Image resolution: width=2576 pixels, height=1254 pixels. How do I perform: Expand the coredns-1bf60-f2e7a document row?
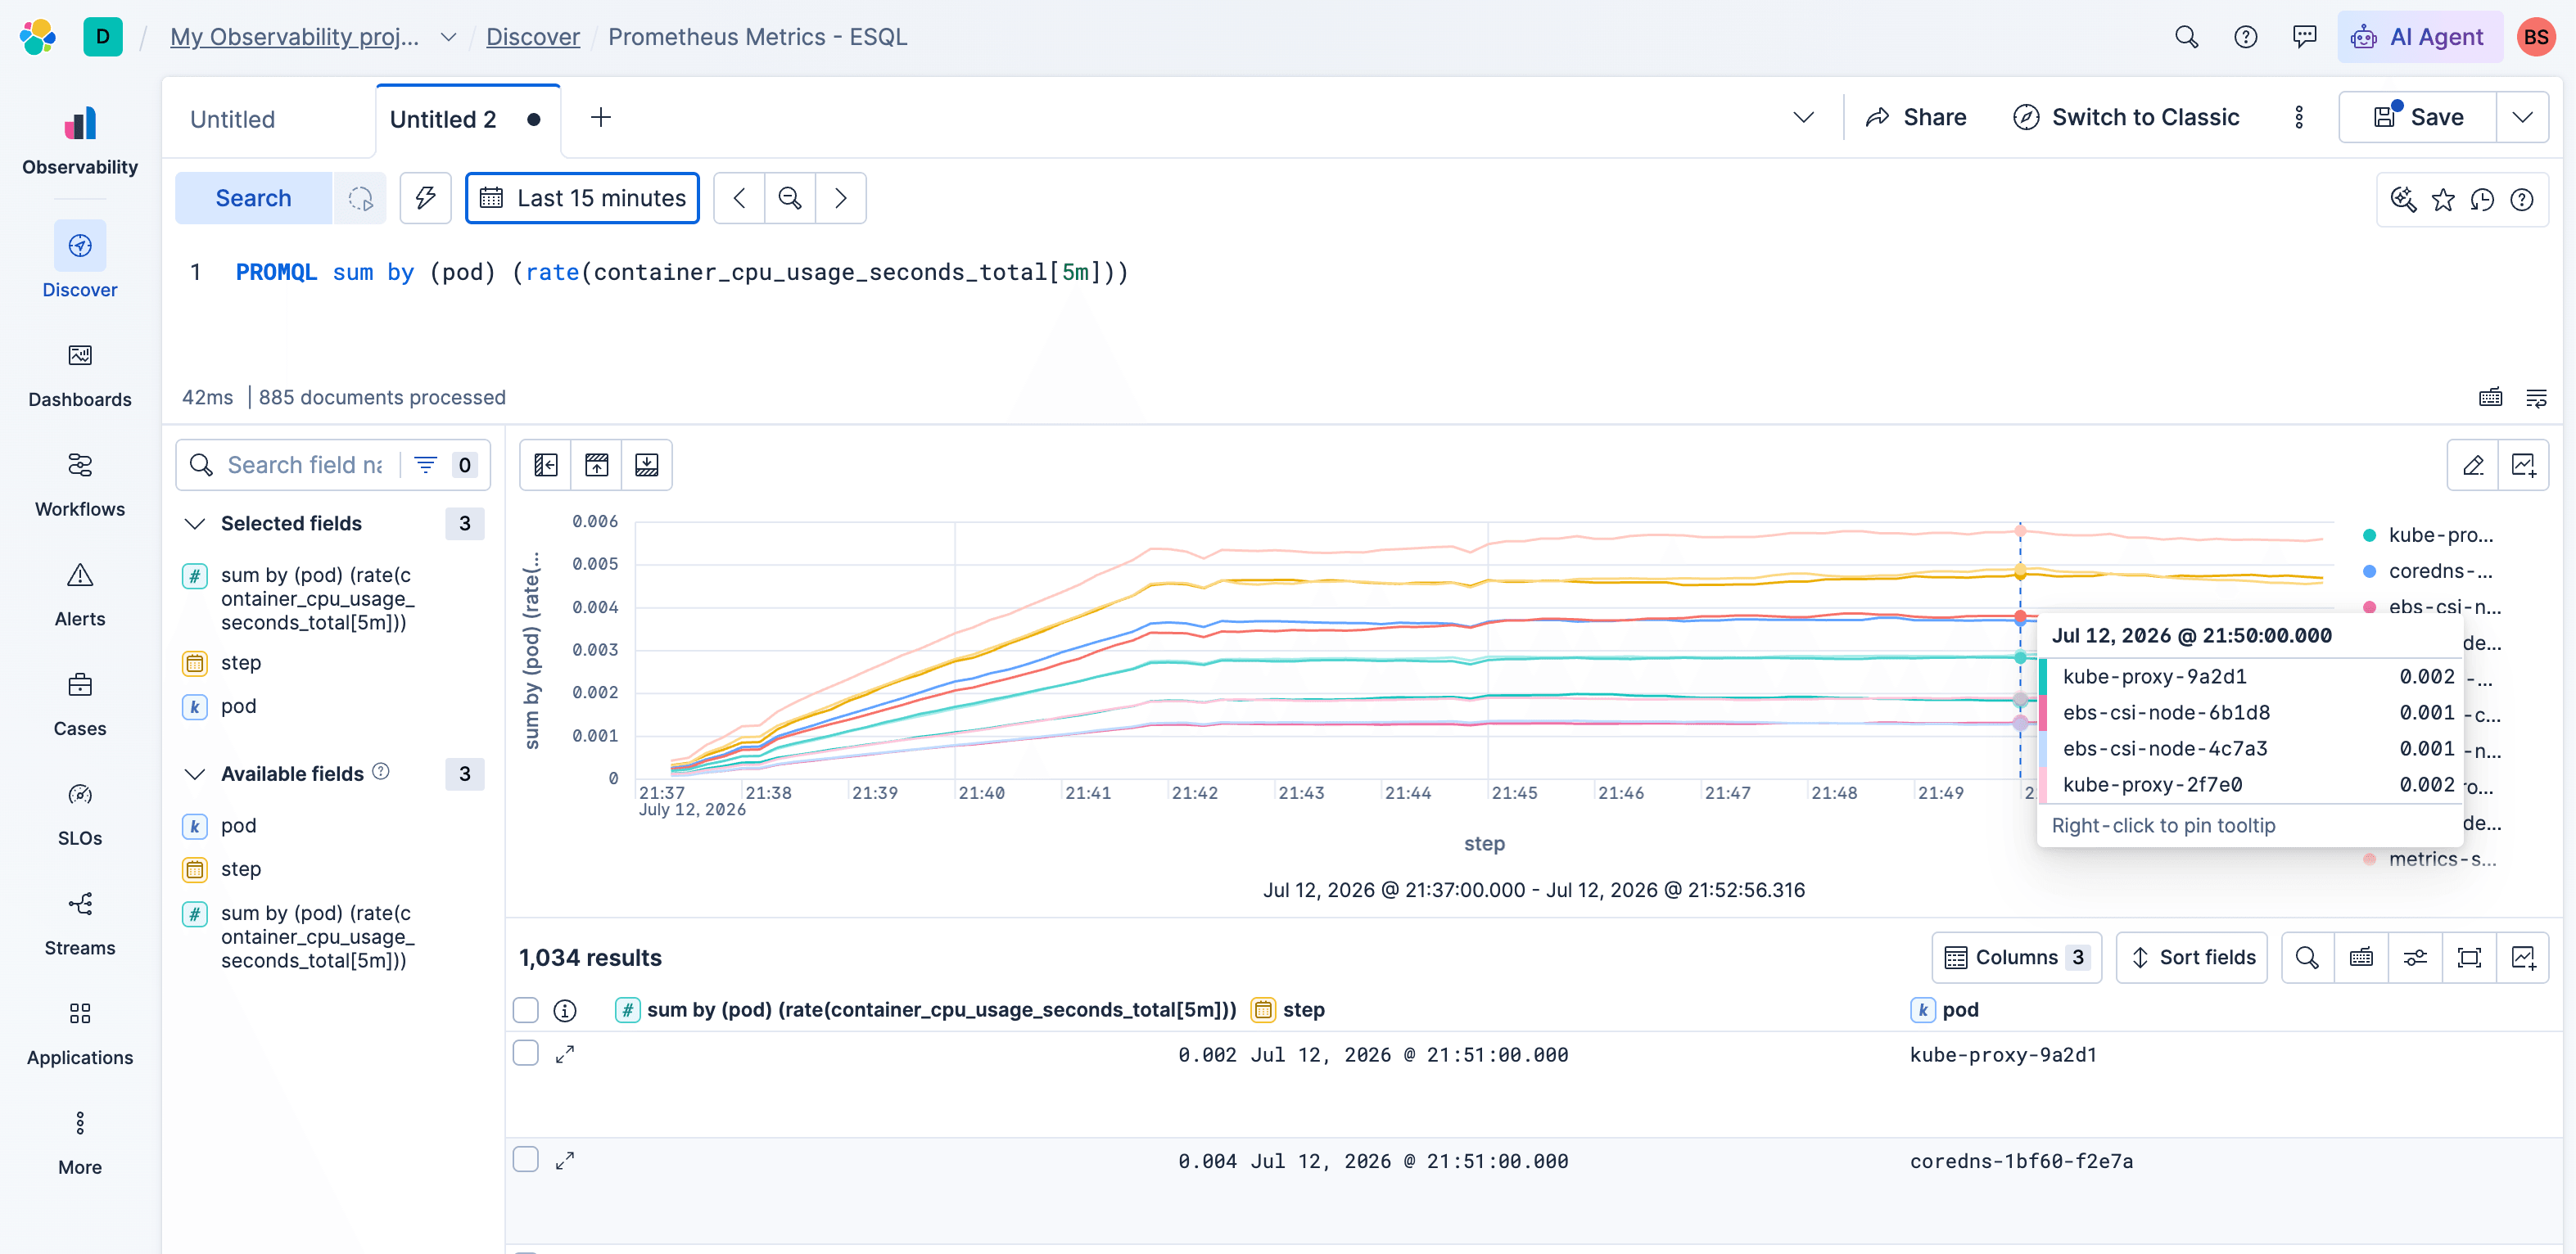pyautogui.click(x=565, y=1160)
